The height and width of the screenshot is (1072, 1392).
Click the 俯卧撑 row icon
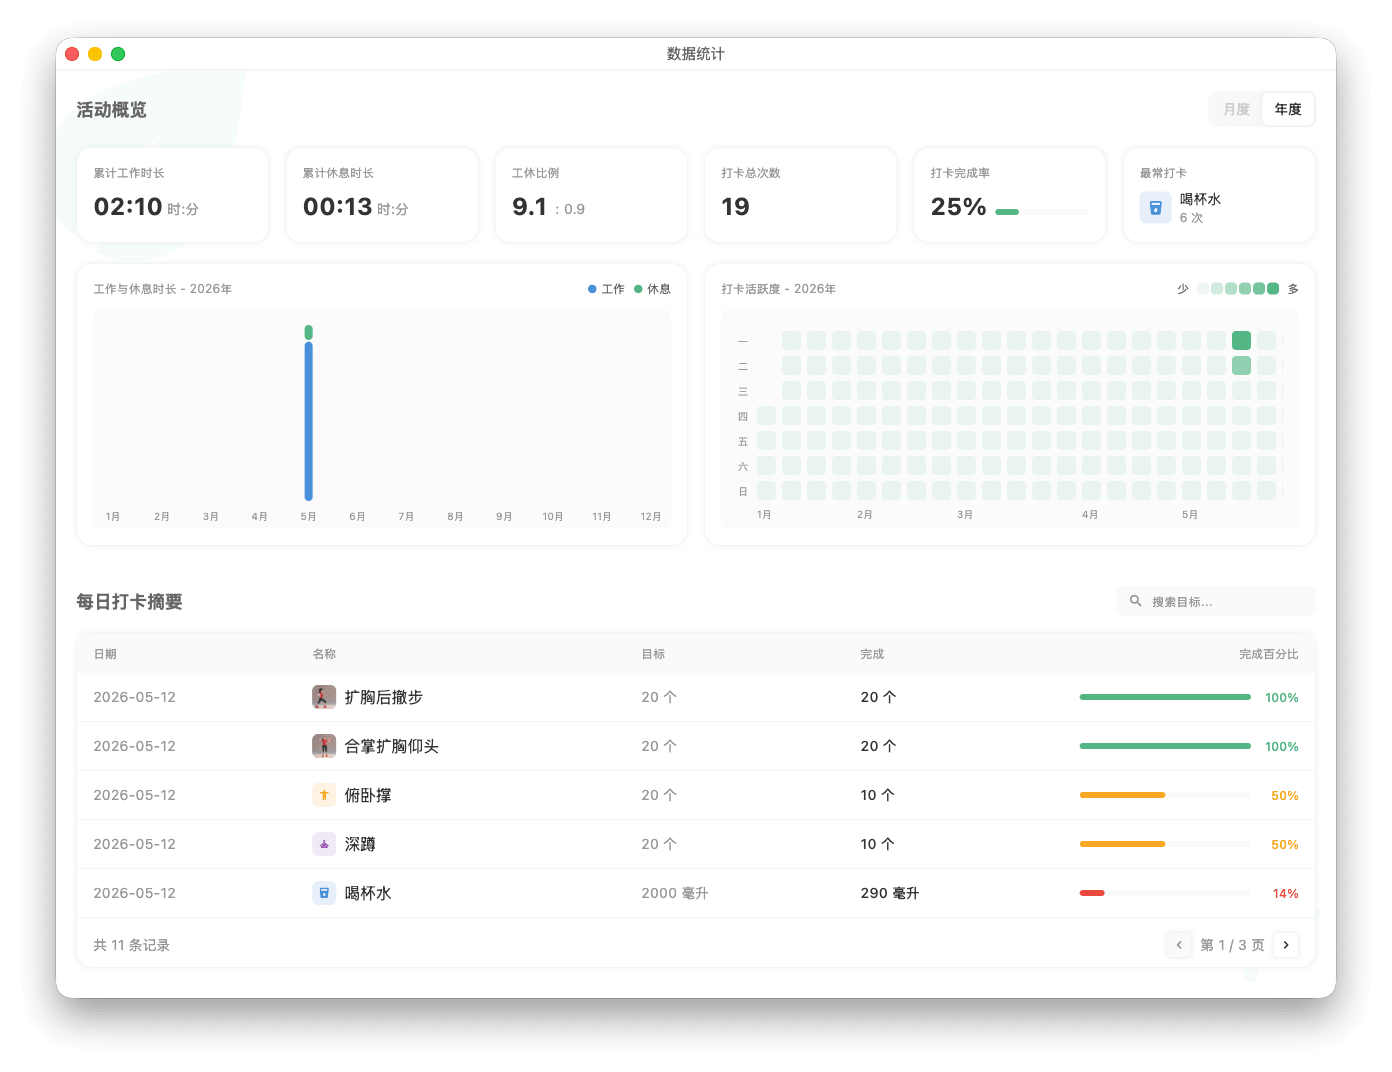coord(324,795)
